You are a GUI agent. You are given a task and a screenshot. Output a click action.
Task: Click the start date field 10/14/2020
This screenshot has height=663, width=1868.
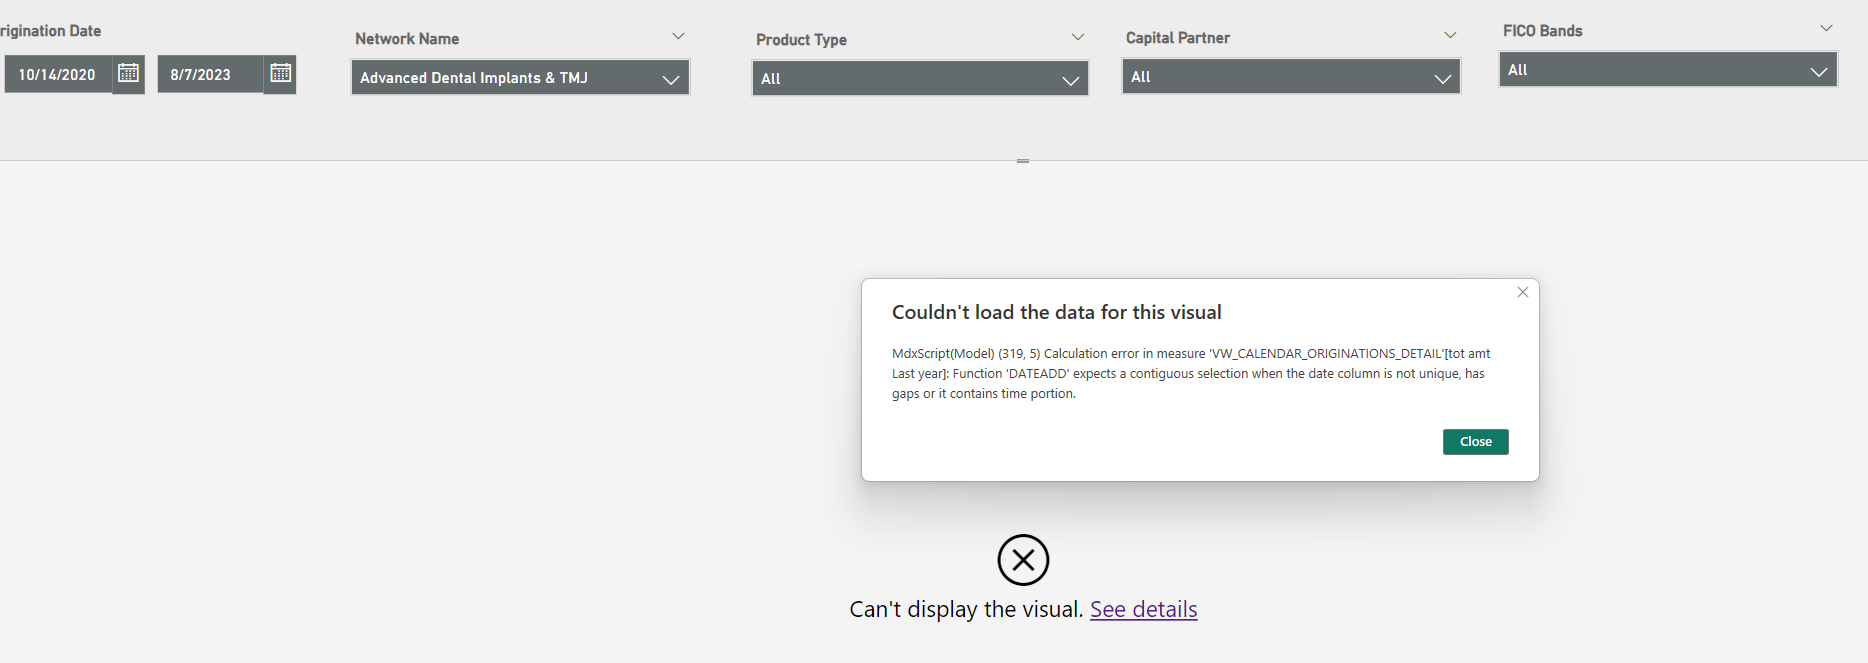tap(58, 75)
